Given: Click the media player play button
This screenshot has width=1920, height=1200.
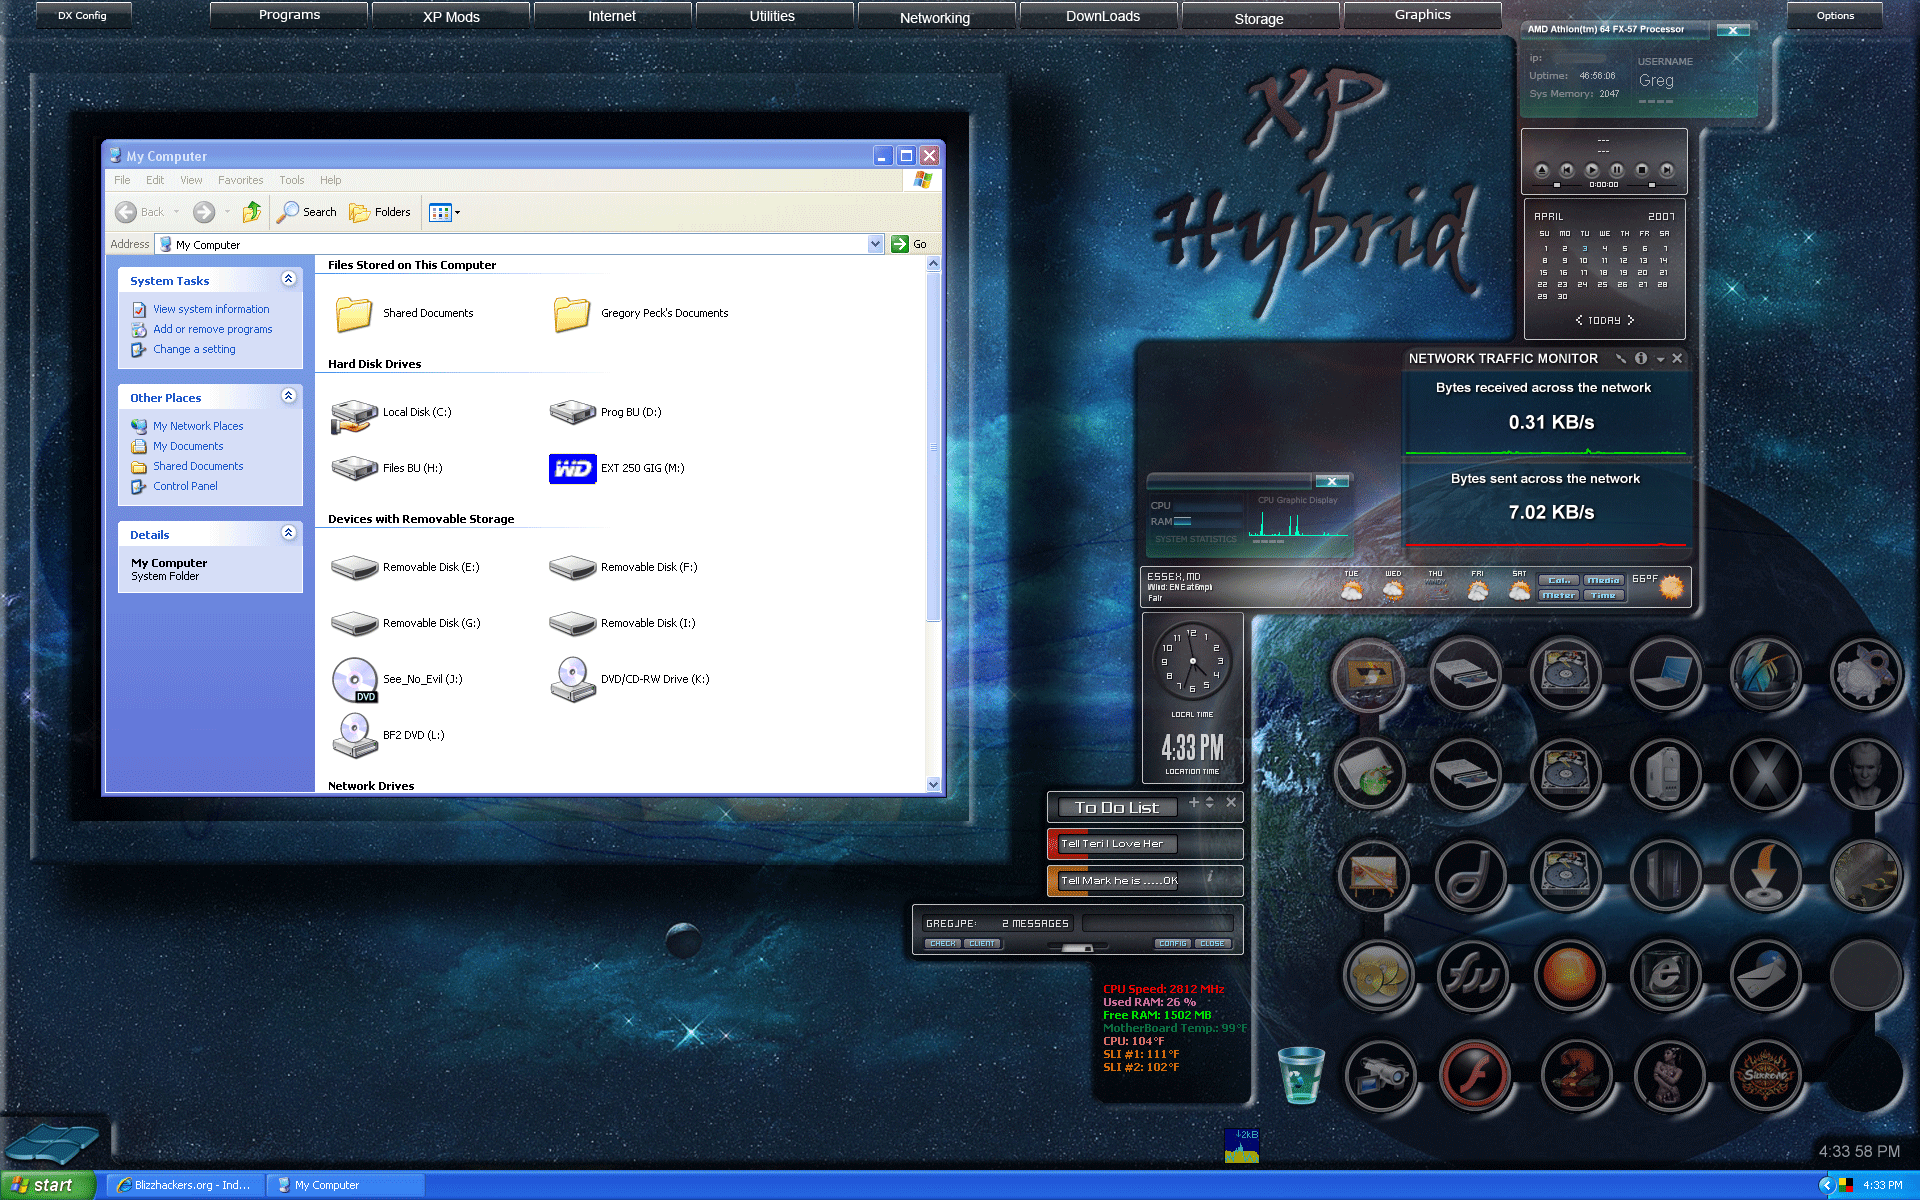Looking at the screenshot, I should click(1592, 170).
